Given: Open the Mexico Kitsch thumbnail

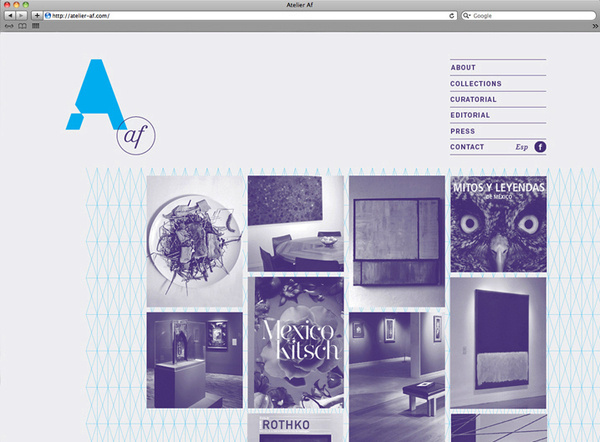Looking at the screenshot, I should pos(296,343).
